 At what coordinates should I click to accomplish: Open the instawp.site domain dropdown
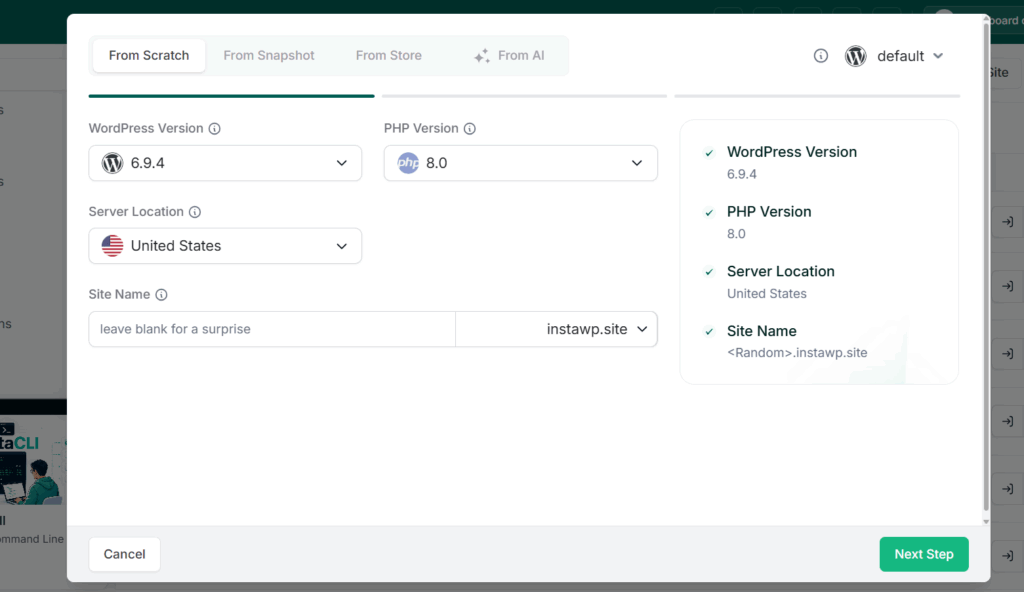(556, 329)
